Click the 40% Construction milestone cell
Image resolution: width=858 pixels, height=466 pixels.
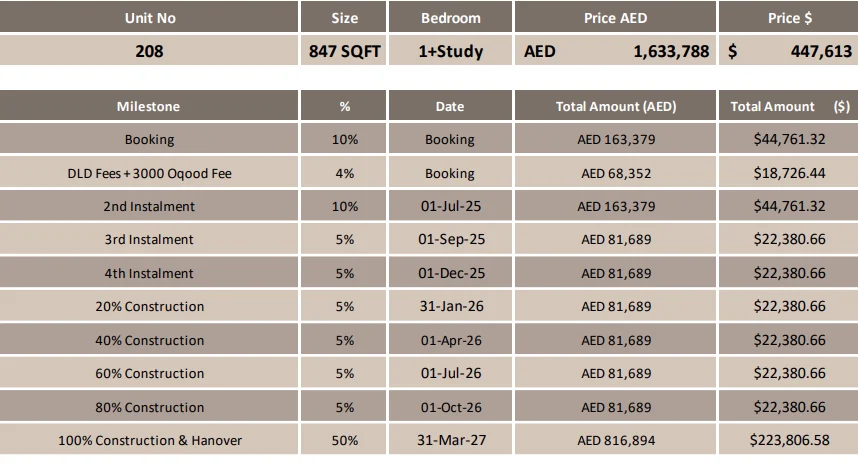click(x=149, y=340)
